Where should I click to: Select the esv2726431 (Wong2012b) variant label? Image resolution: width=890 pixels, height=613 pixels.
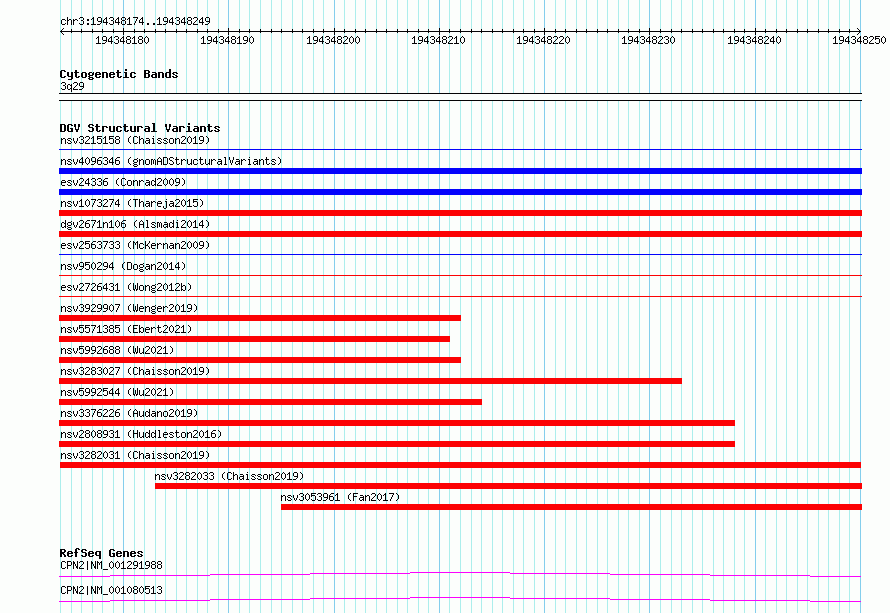126,287
